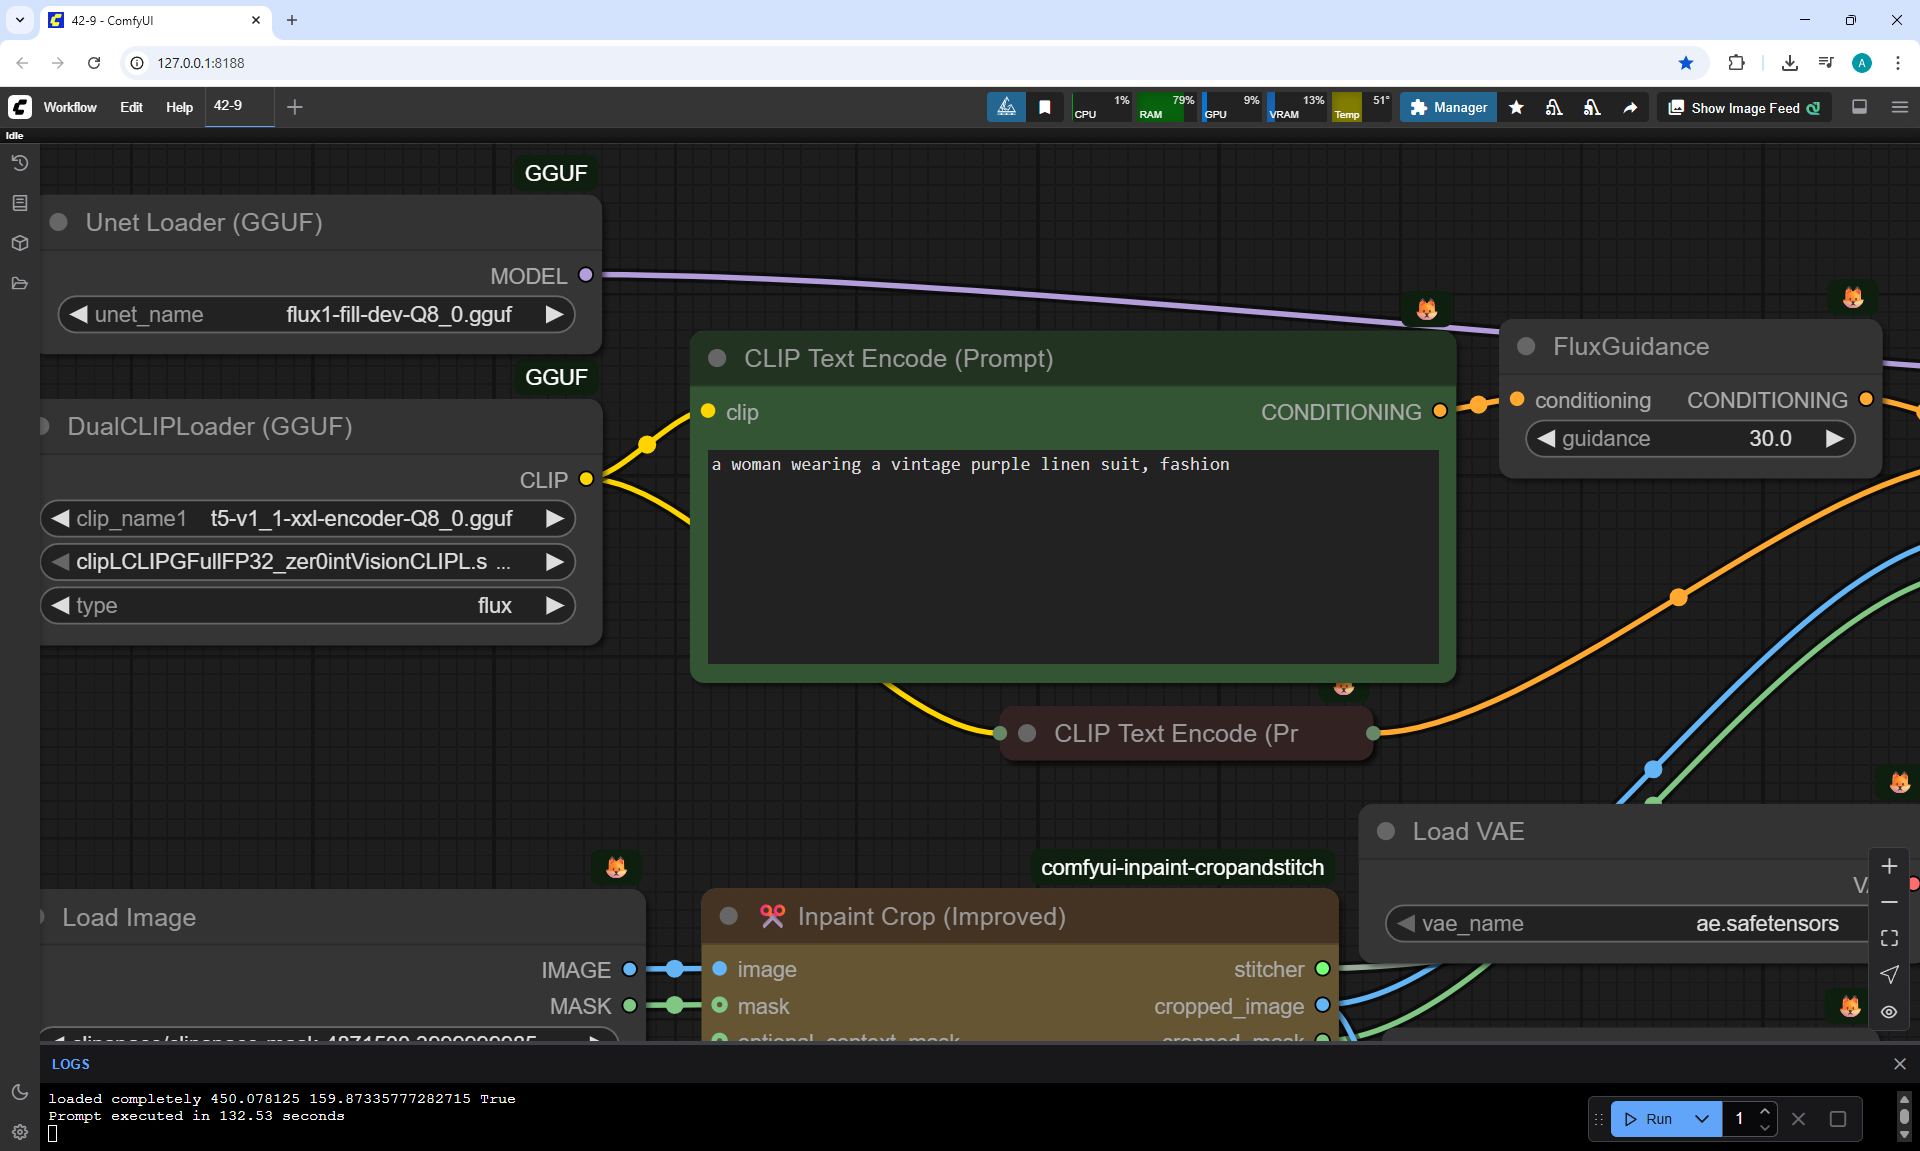Open the Edit menu
The height and width of the screenshot is (1151, 1920).
(x=131, y=107)
